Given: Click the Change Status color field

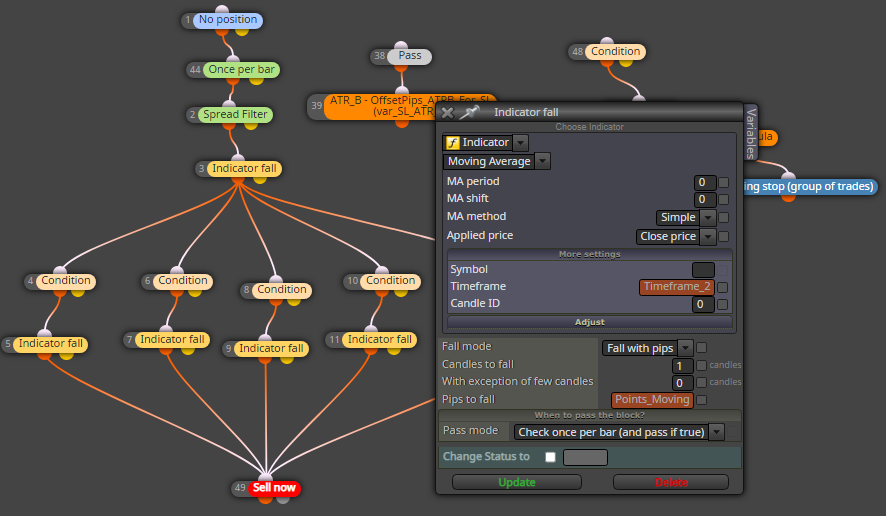Looking at the screenshot, I should tap(585, 457).
